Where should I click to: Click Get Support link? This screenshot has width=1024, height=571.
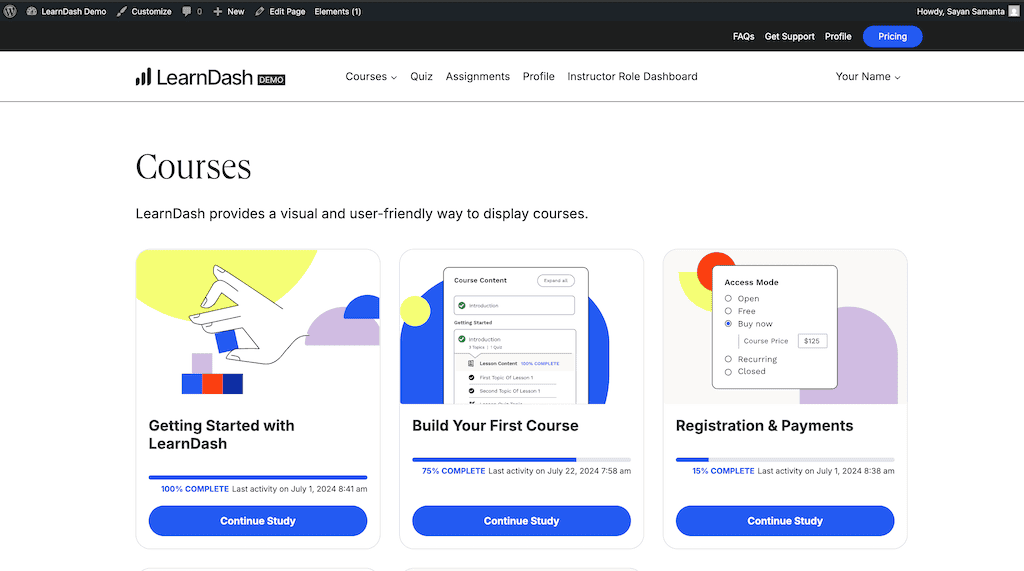790,37
